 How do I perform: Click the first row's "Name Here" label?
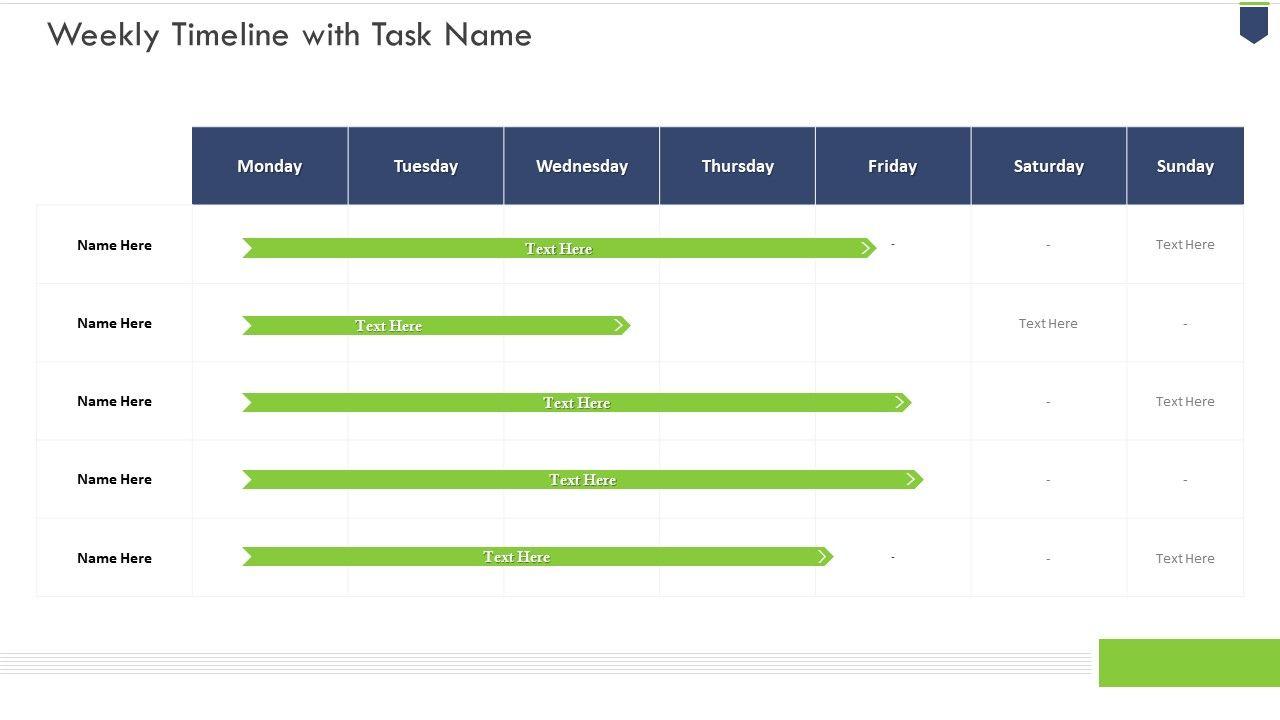tap(115, 245)
